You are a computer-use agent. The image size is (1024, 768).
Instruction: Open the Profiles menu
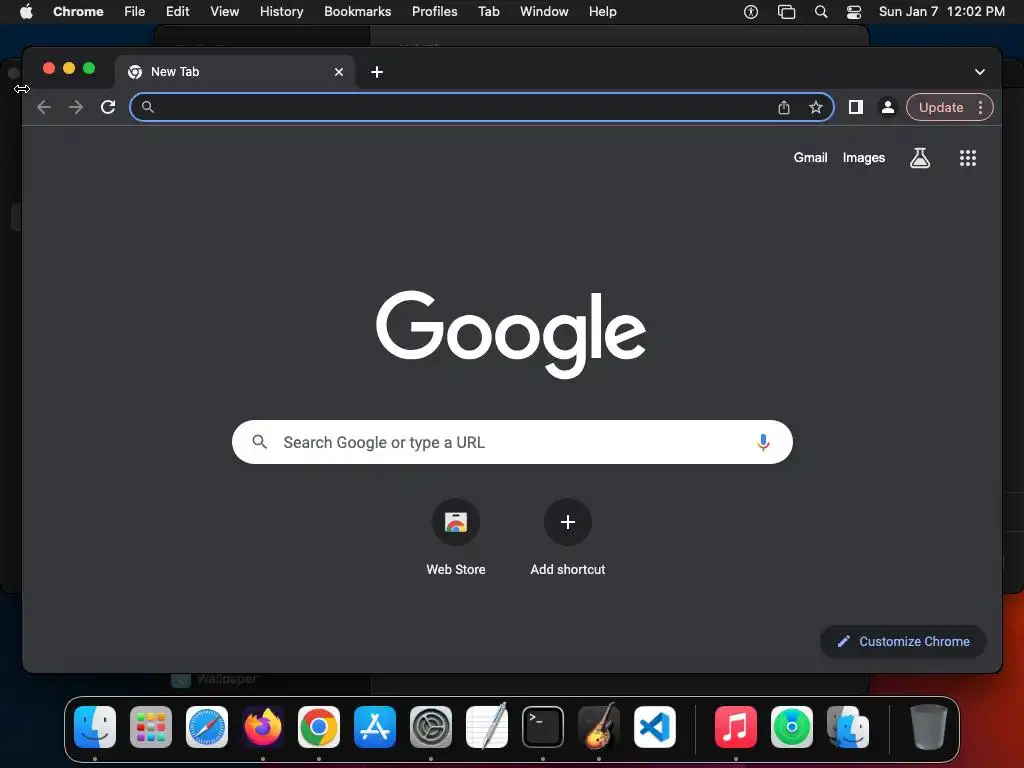(434, 12)
